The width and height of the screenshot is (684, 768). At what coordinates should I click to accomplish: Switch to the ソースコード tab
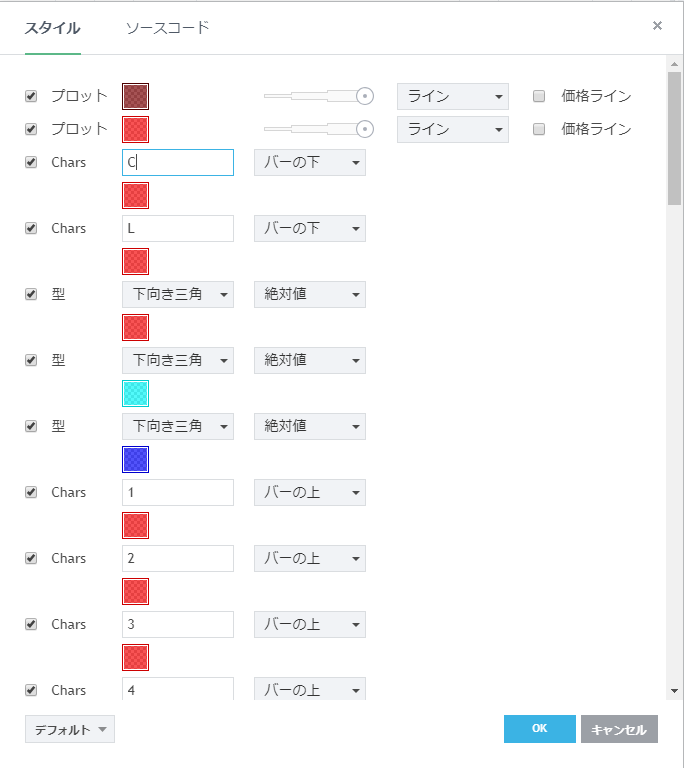(x=167, y=28)
